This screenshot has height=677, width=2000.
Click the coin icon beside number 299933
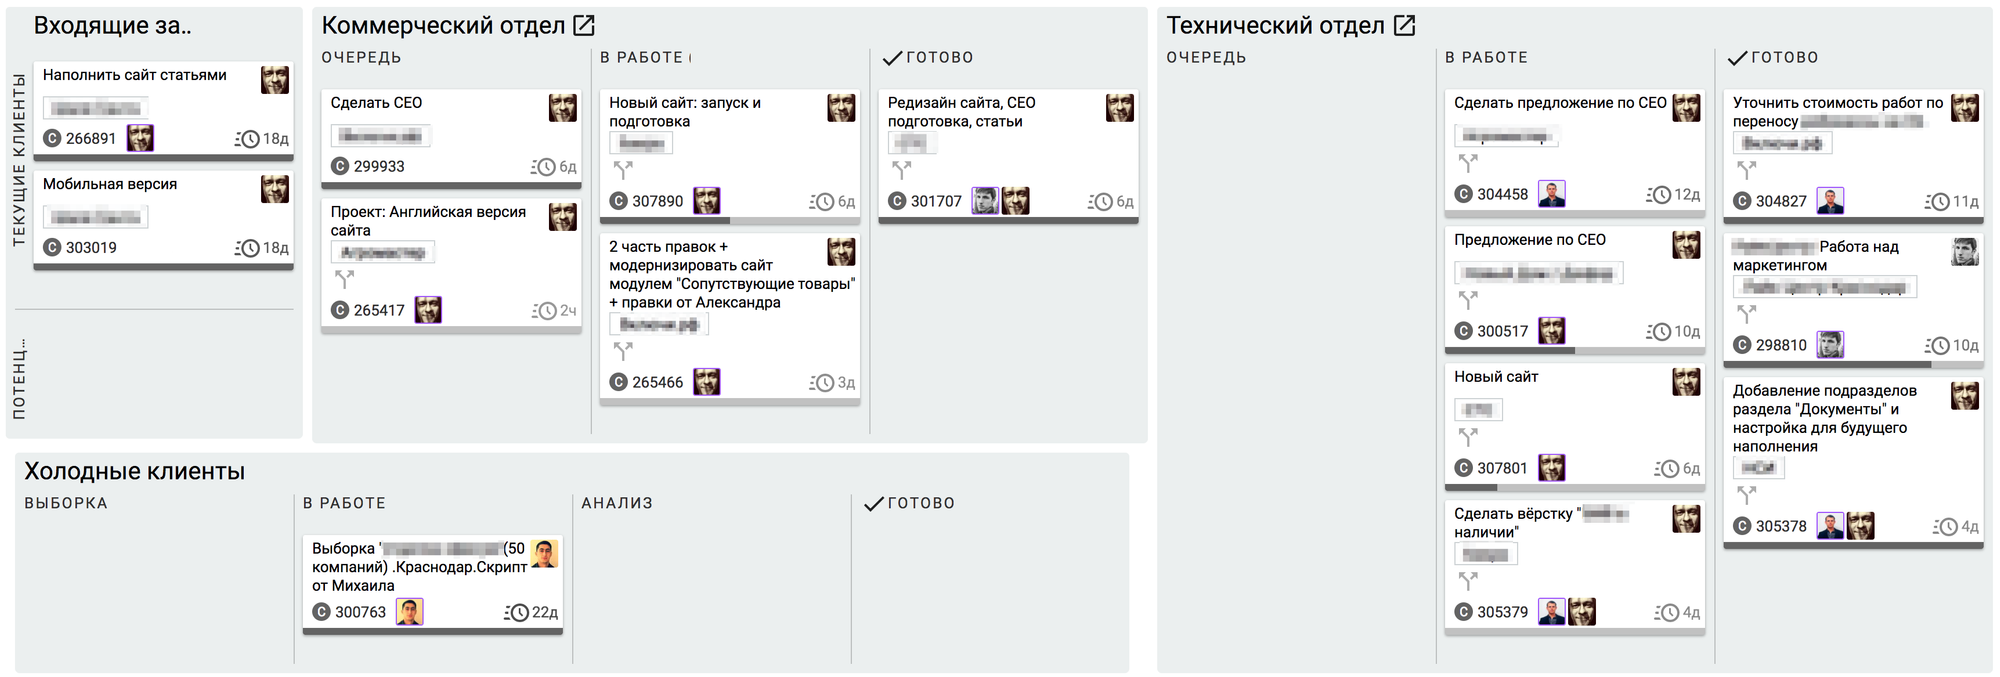tap(340, 166)
